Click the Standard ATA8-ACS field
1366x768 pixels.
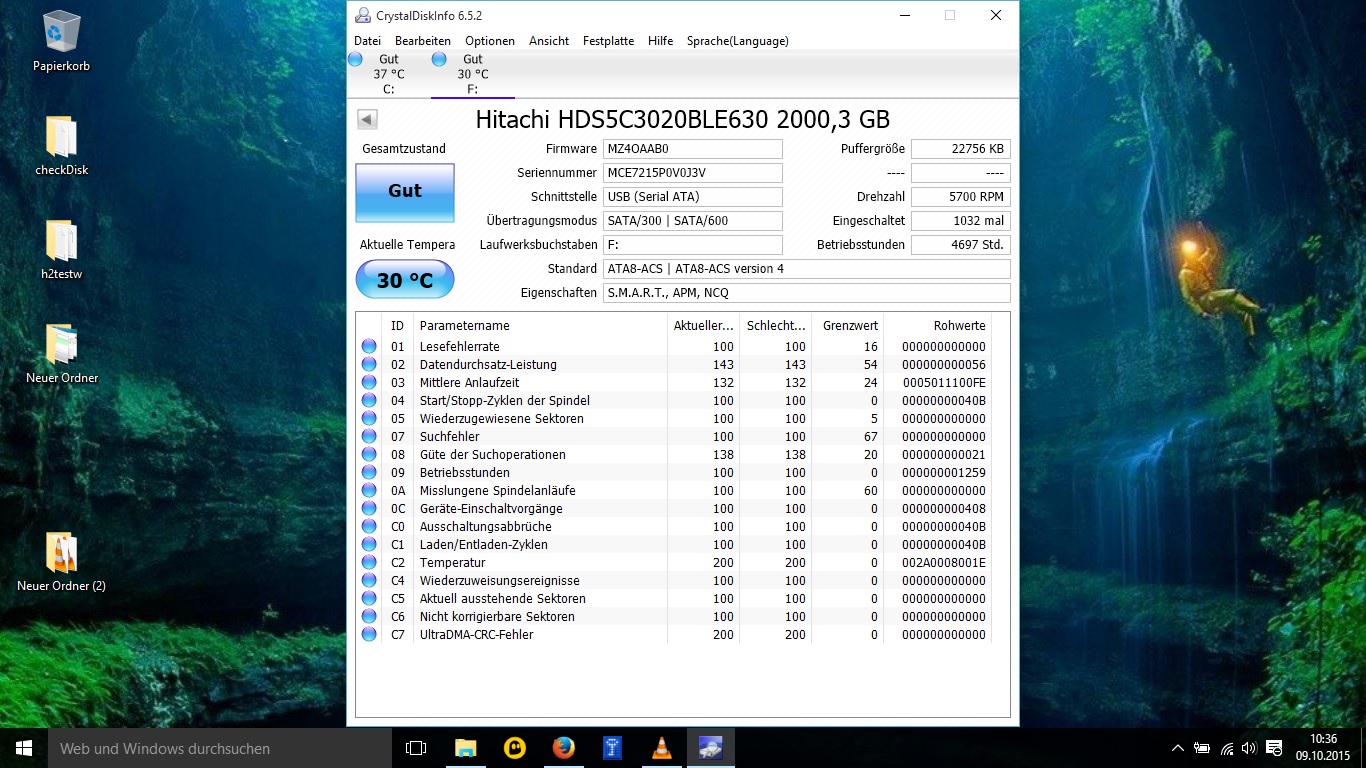807,269
